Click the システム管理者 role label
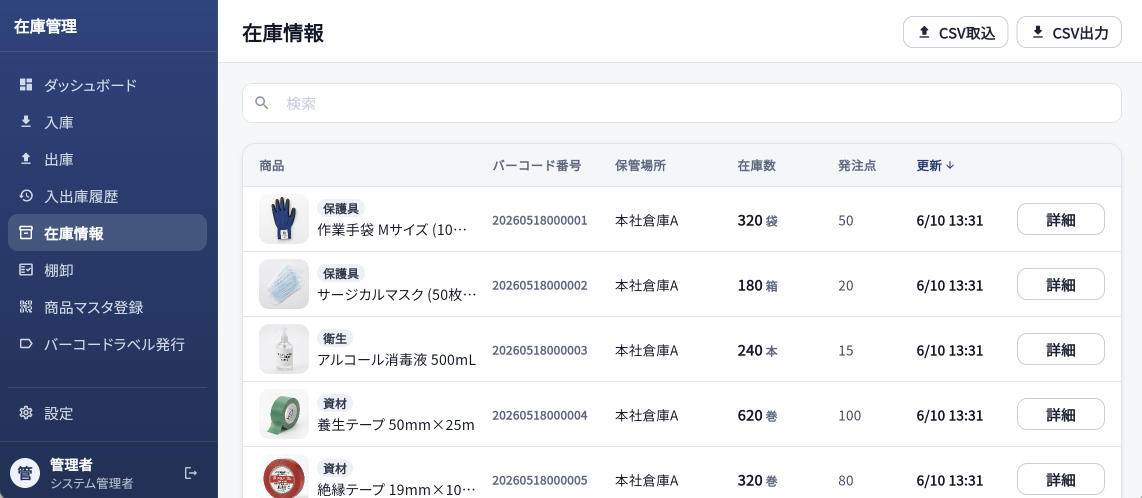The height and width of the screenshot is (498, 1142). [x=92, y=483]
